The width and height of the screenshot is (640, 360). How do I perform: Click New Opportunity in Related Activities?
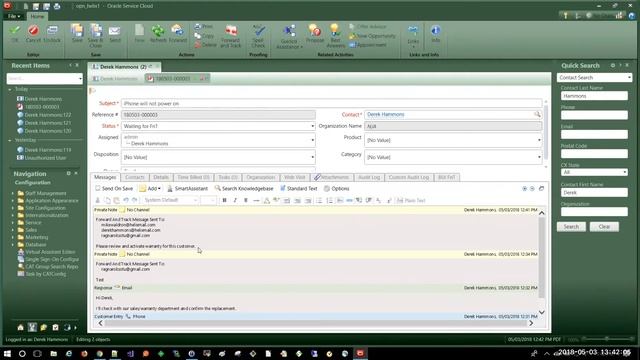coord(372,36)
